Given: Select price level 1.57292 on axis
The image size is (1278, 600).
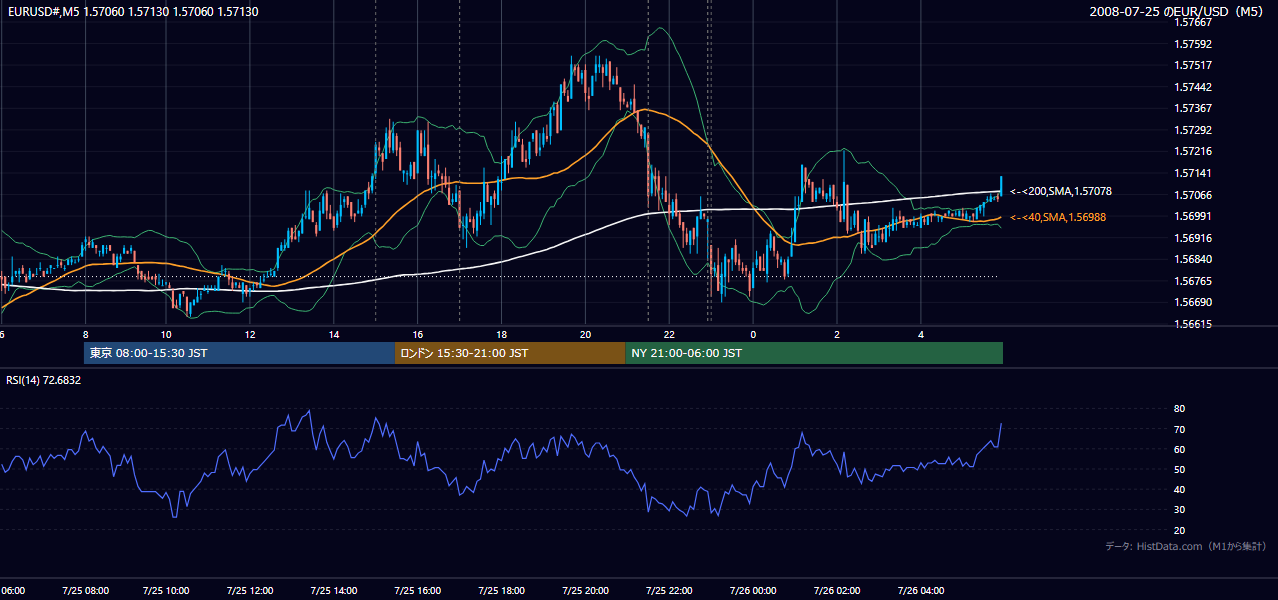Looking at the screenshot, I should [1192, 130].
